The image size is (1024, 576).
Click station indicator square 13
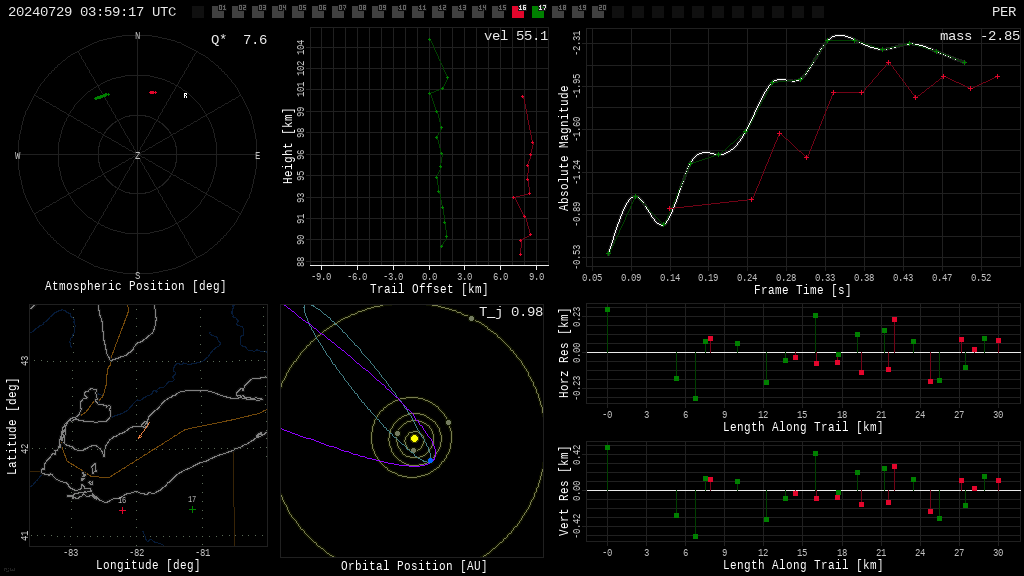[x=458, y=12]
